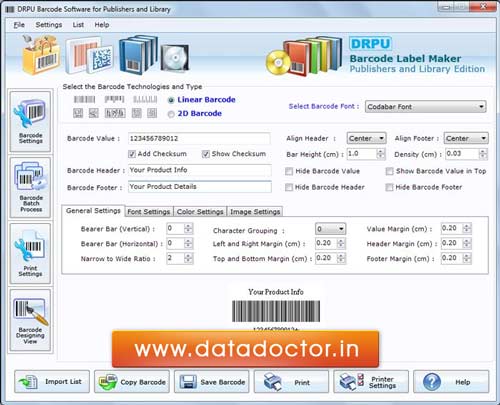Click the blue question mark Help icon
The image size is (500, 405).
point(432,382)
